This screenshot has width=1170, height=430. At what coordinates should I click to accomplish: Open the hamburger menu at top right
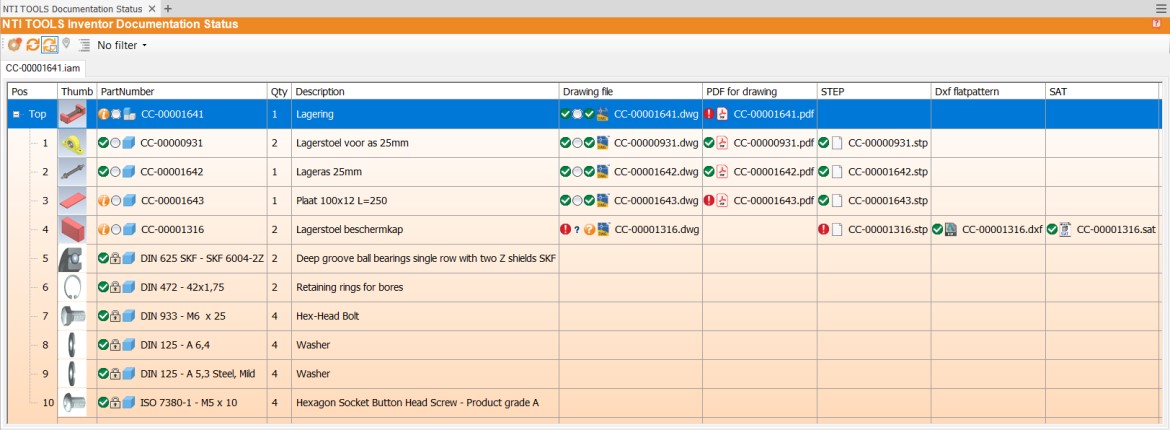pos(1160,8)
